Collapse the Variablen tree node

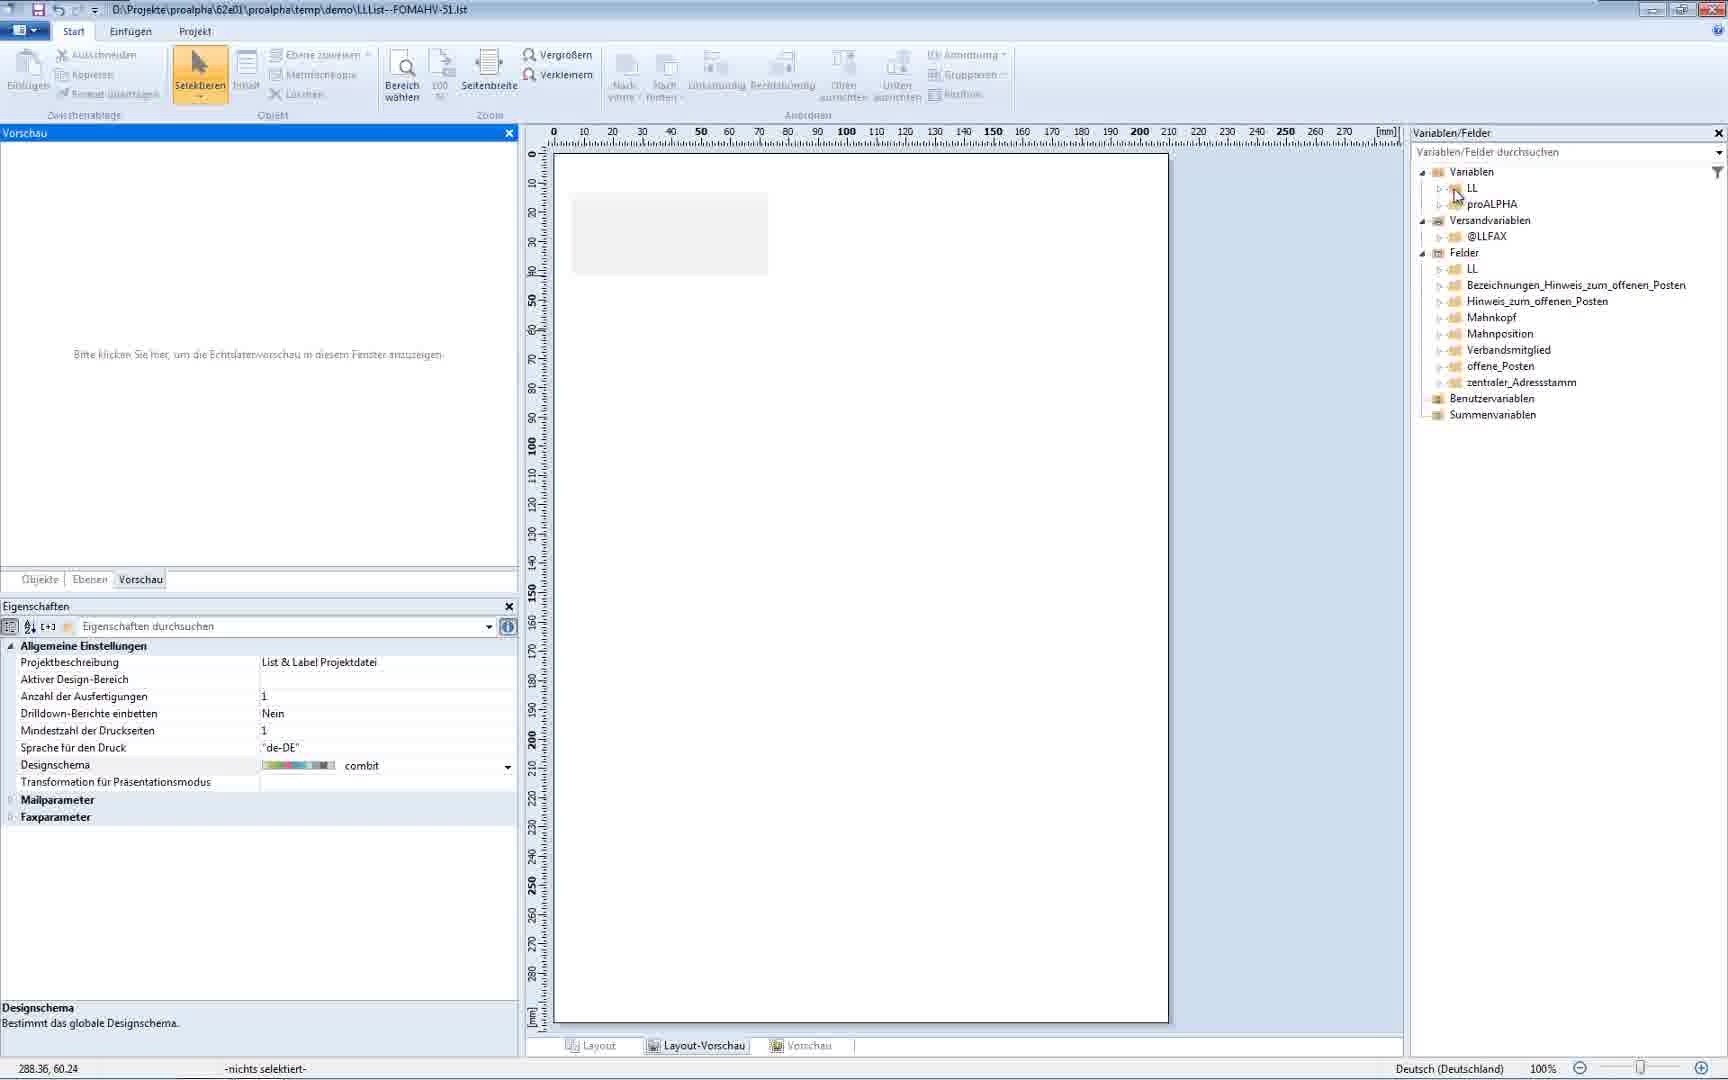coord(1423,173)
